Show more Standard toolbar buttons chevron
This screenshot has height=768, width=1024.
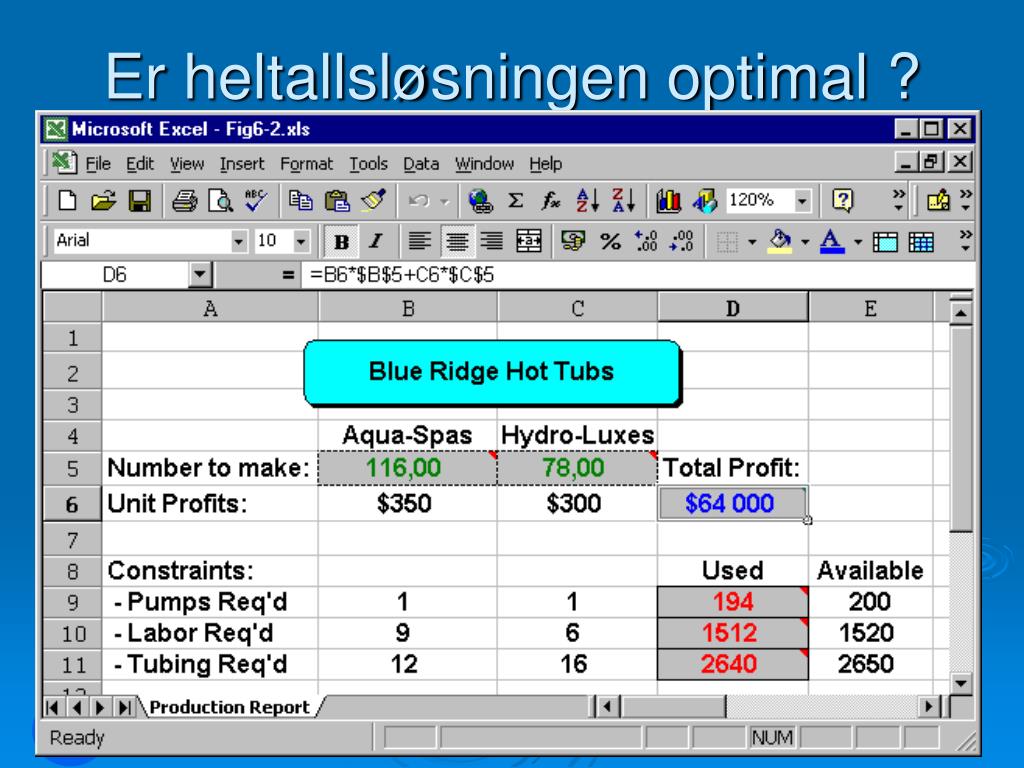pyautogui.click(x=899, y=200)
